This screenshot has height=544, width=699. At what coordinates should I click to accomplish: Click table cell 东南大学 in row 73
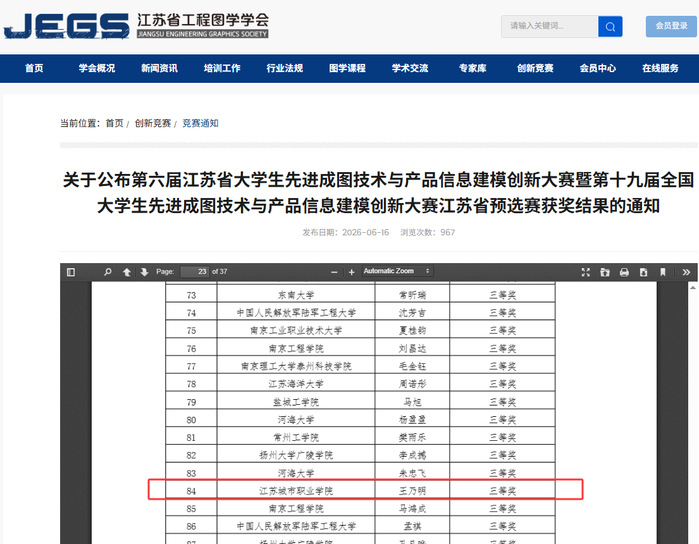pos(296,295)
